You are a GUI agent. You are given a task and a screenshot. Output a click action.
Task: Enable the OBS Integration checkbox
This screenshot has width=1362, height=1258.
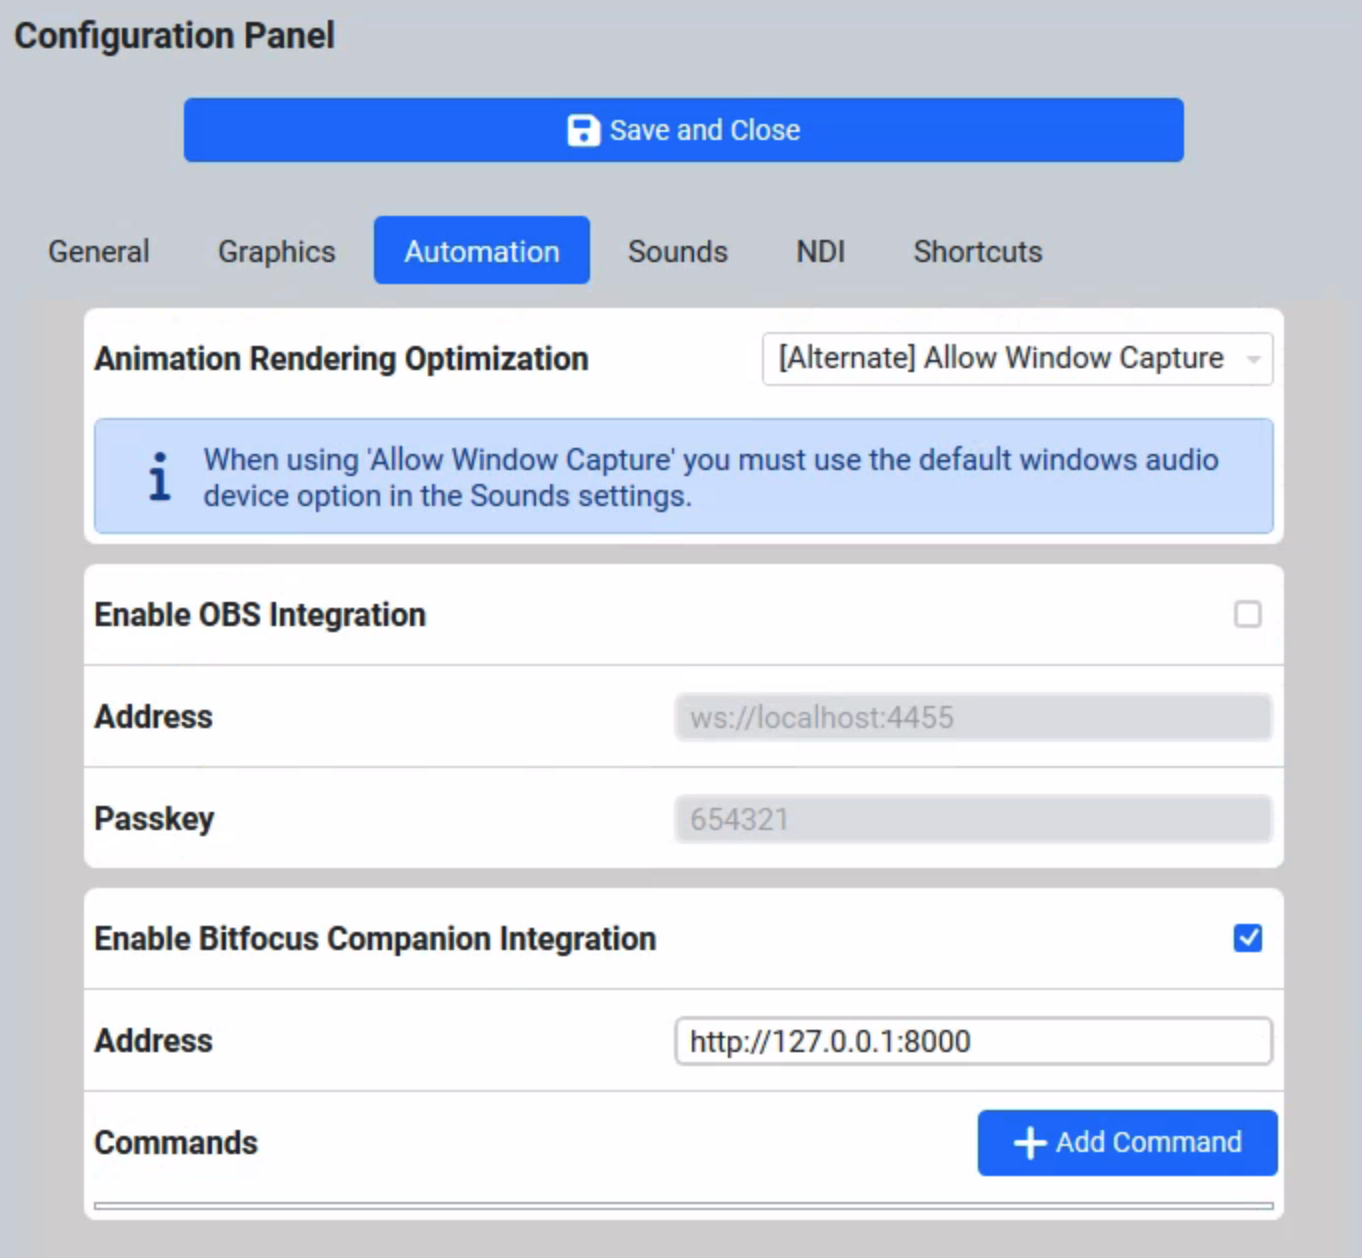[x=1247, y=614]
